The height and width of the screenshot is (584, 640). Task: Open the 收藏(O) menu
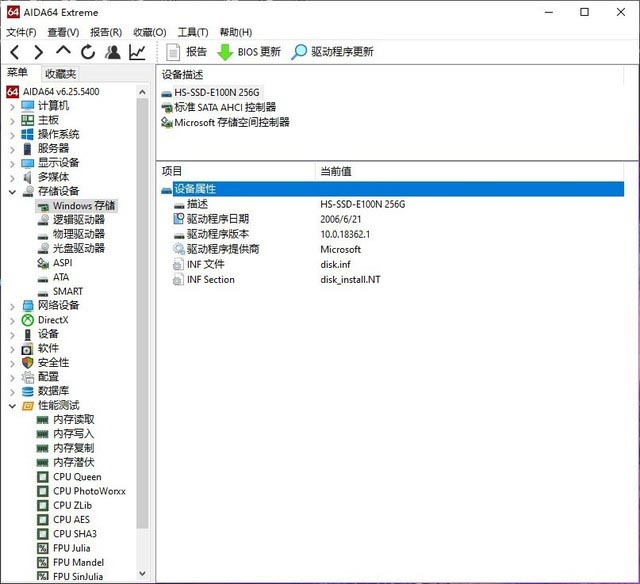tap(150, 32)
